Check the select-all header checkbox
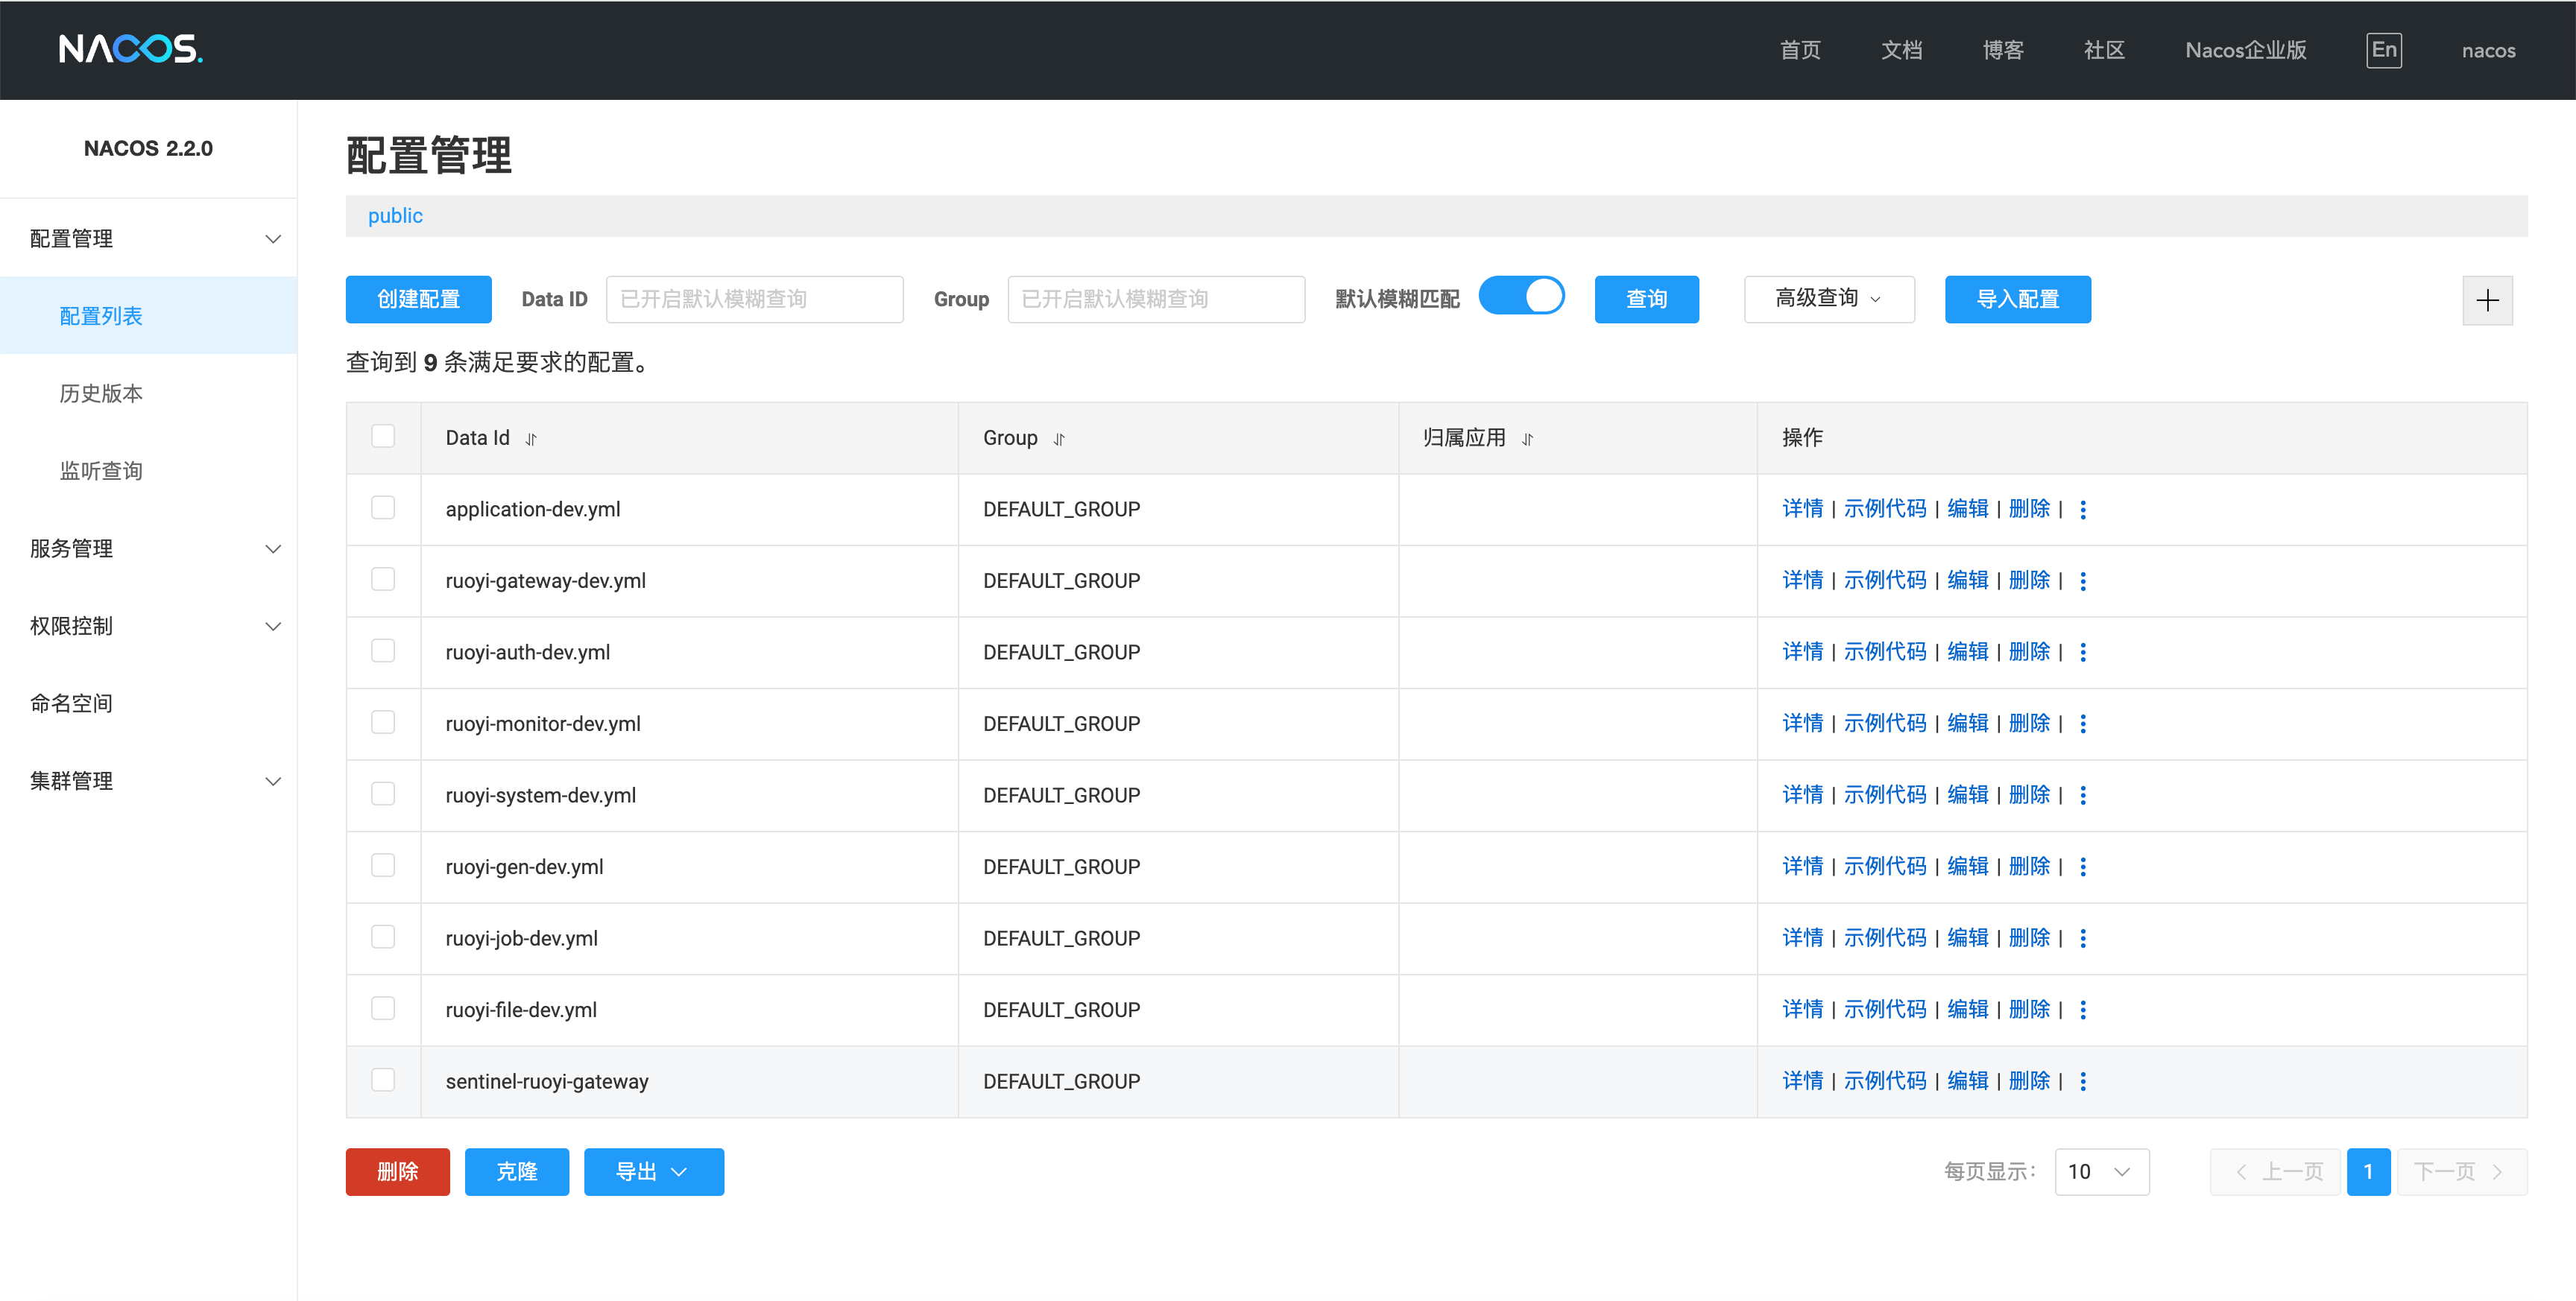Viewport: 2576px width, 1301px height. (x=383, y=437)
